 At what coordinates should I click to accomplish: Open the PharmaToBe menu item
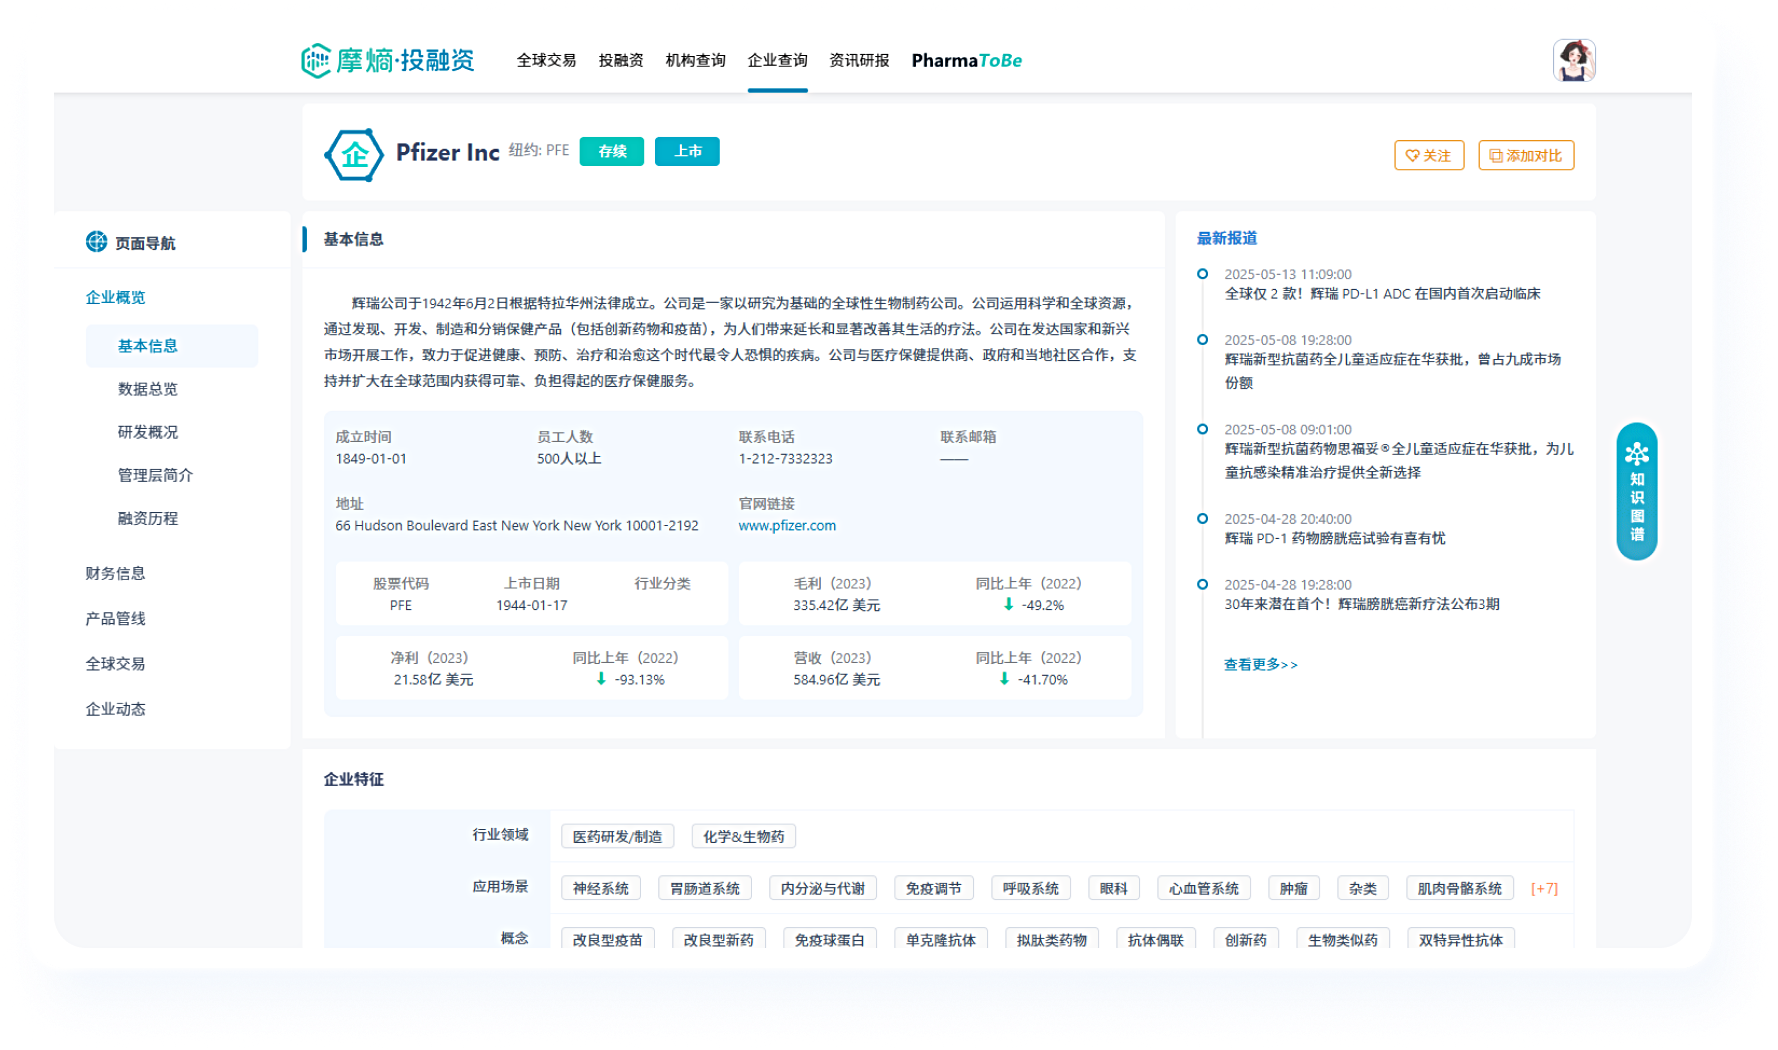pyautogui.click(x=966, y=60)
